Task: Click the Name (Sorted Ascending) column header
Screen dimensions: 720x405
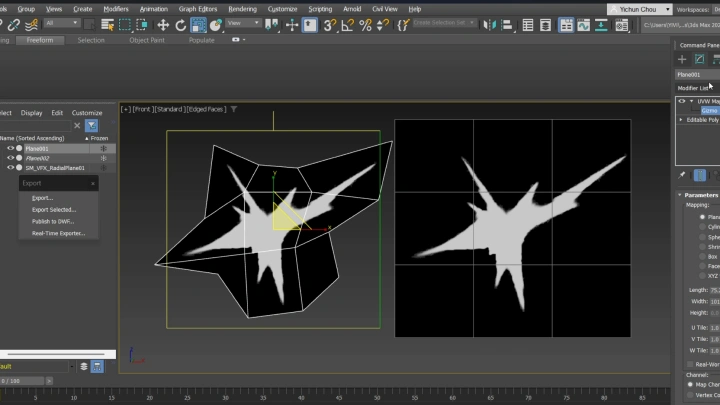Action: tap(32, 138)
